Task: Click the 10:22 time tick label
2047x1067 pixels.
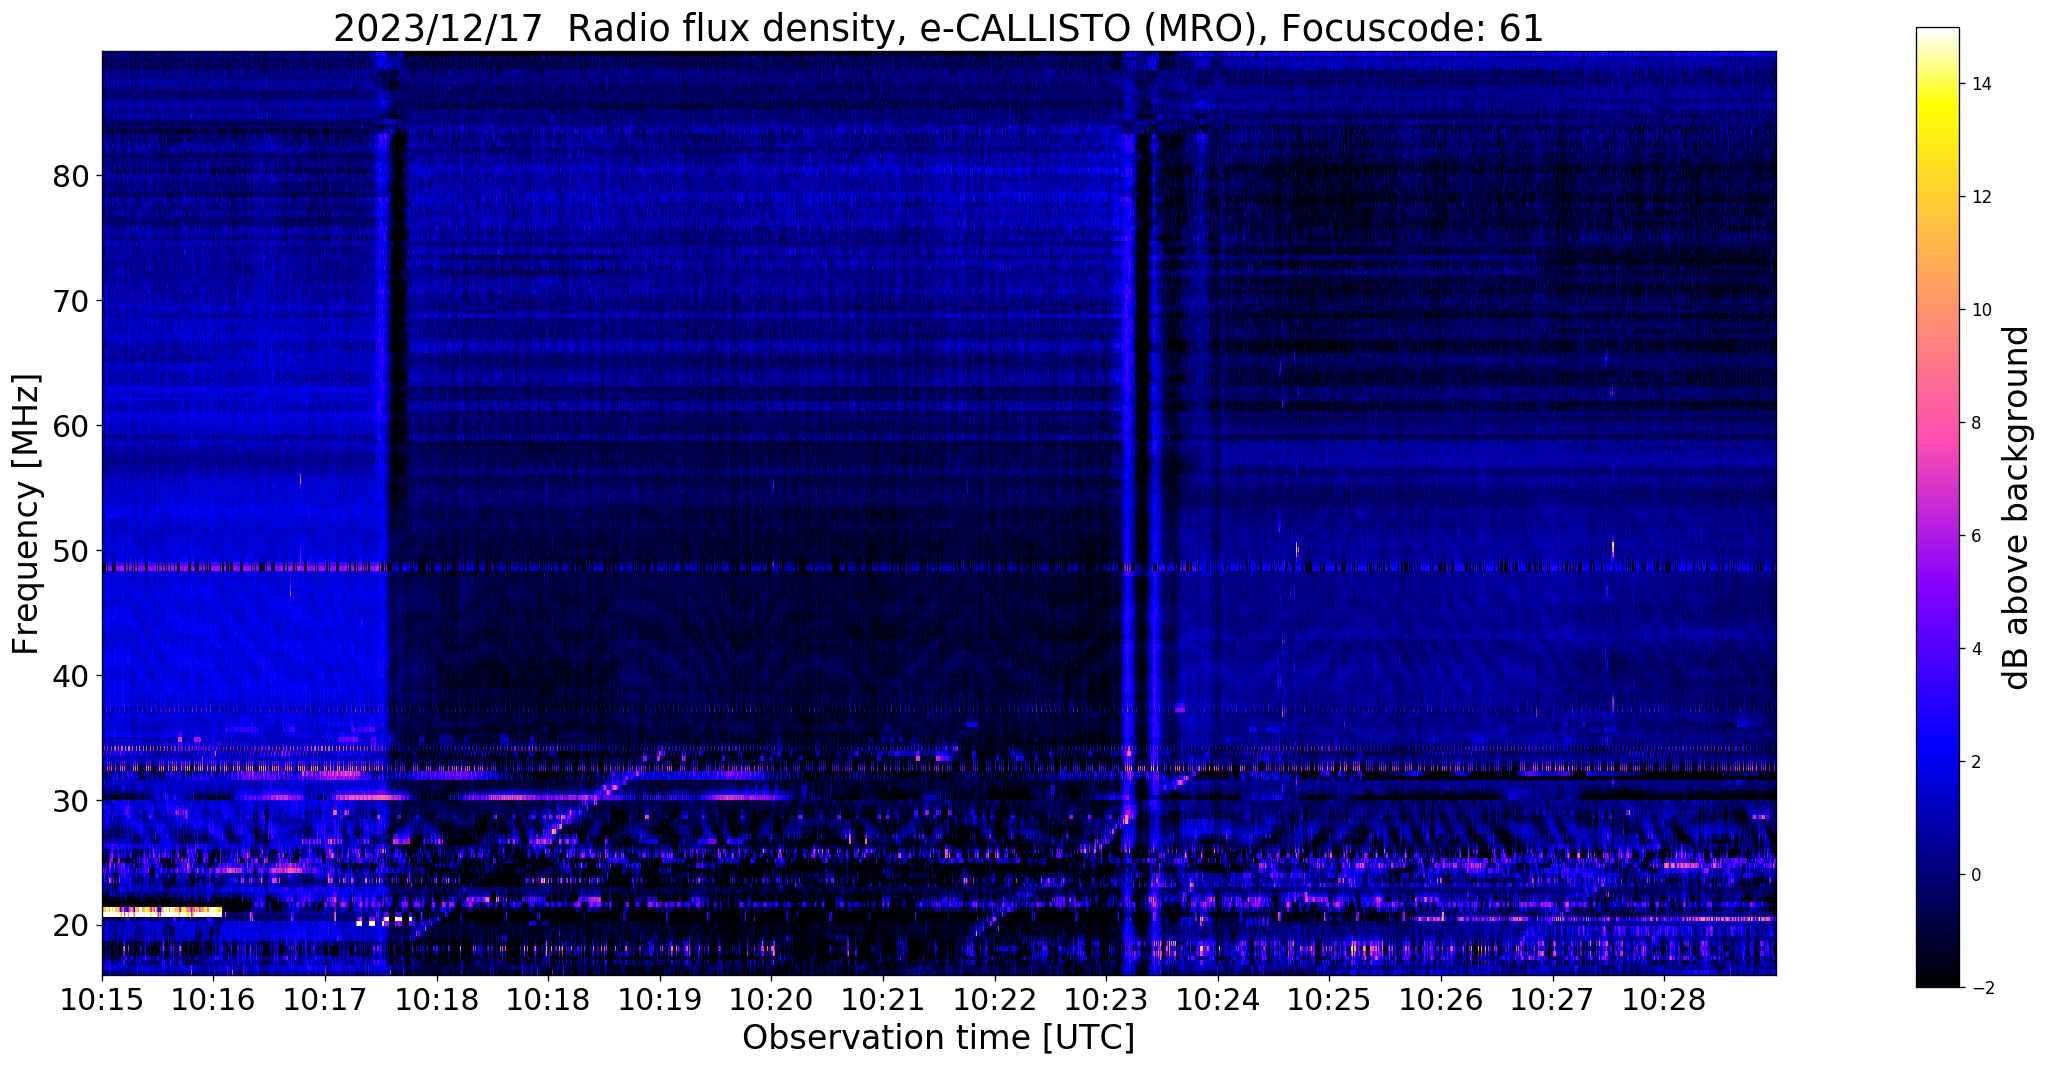Action: tap(994, 1000)
